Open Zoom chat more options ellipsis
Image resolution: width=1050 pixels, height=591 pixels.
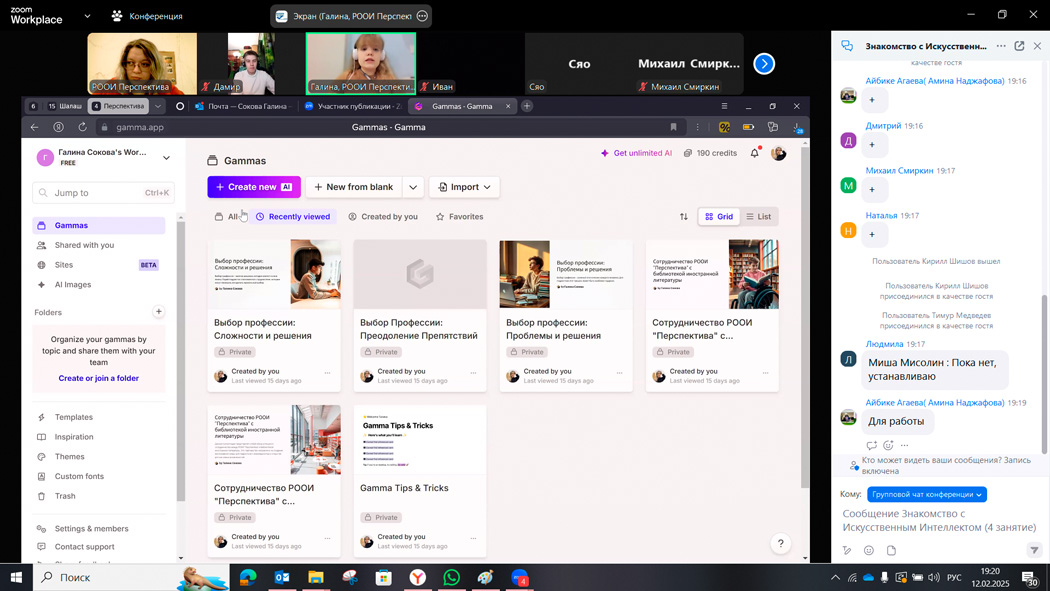coord(1000,46)
